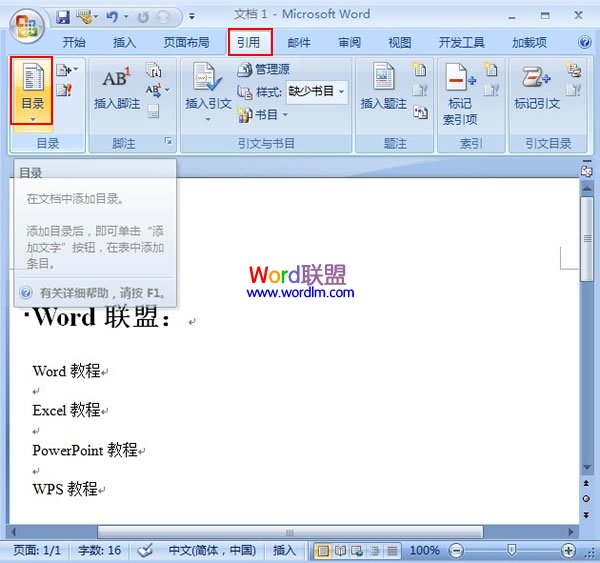Click the Previous Page double-arrow button
The image size is (600, 563).
point(586,483)
